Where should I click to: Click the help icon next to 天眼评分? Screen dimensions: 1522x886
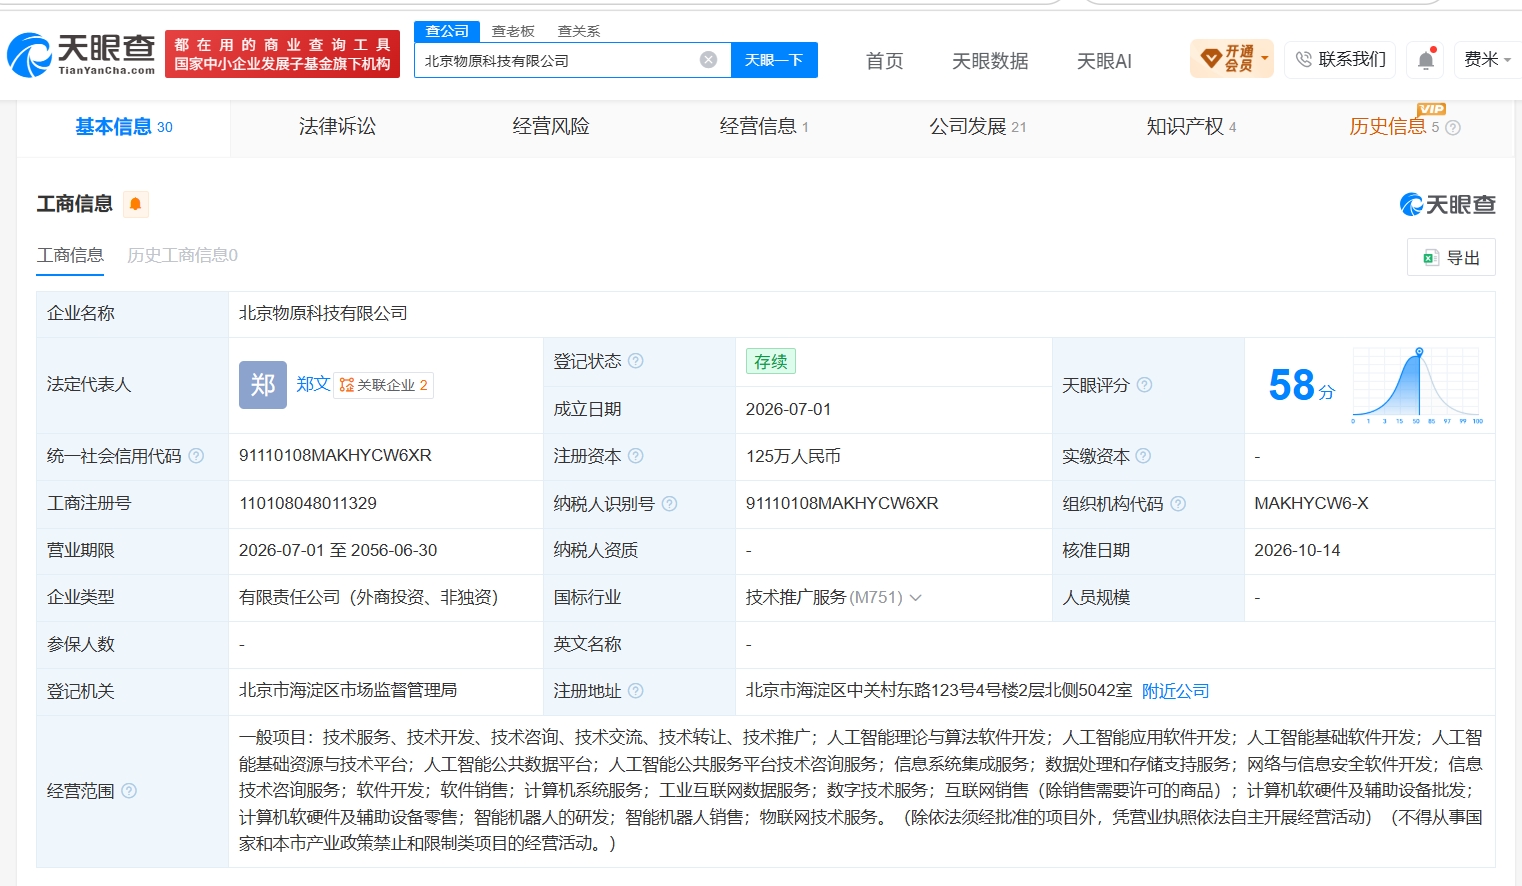pyautogui.click(x=1144, y=385)
